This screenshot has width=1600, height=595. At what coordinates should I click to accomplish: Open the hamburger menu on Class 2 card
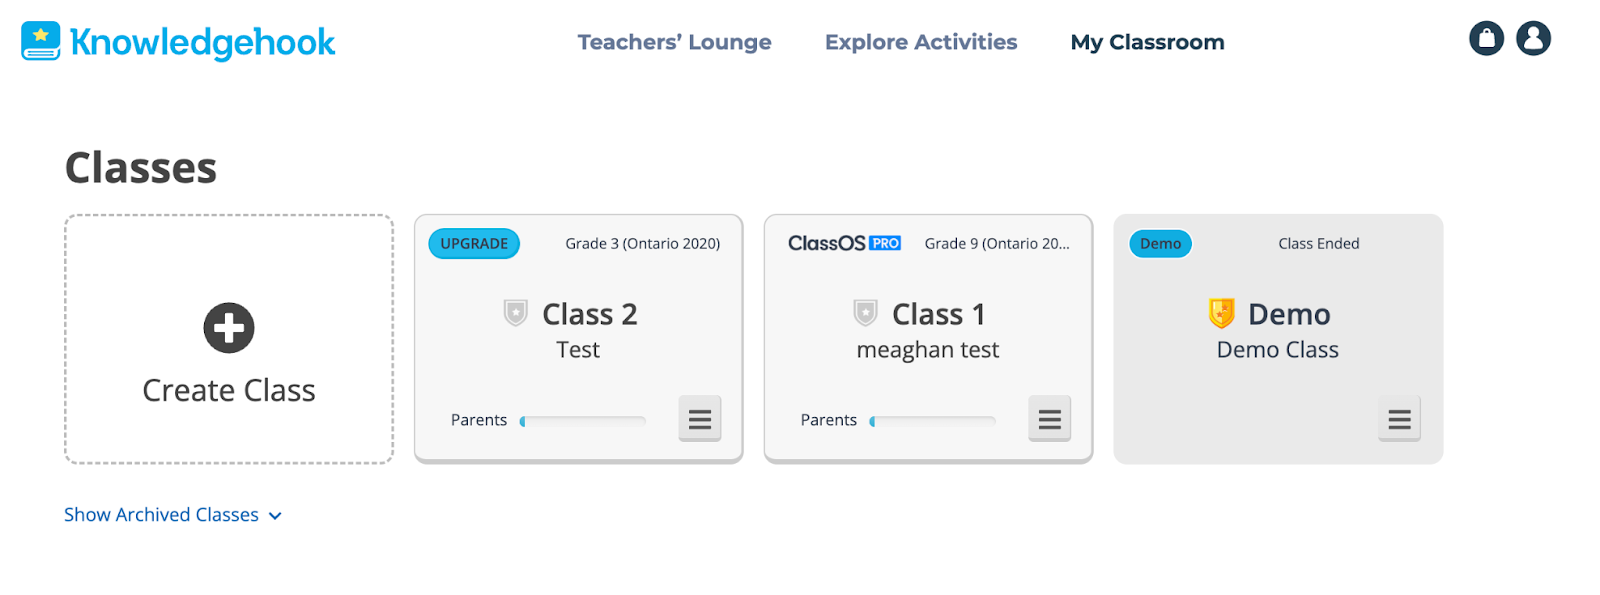(700, 419)
